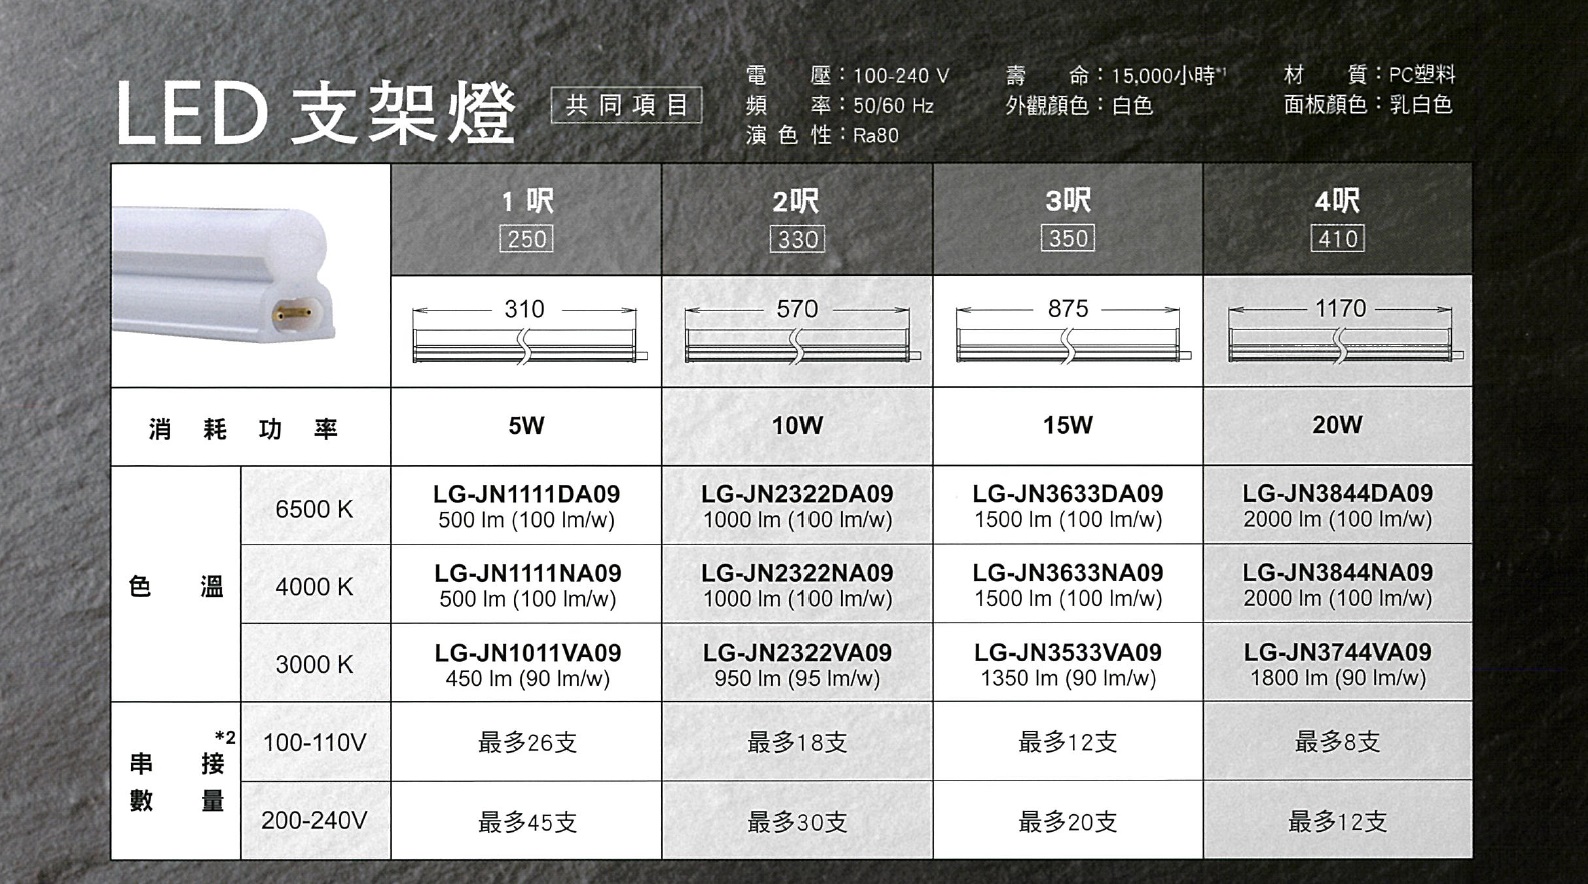
Task: Click the boxed 410 label under 4呎
Action: pos(1338,238)
